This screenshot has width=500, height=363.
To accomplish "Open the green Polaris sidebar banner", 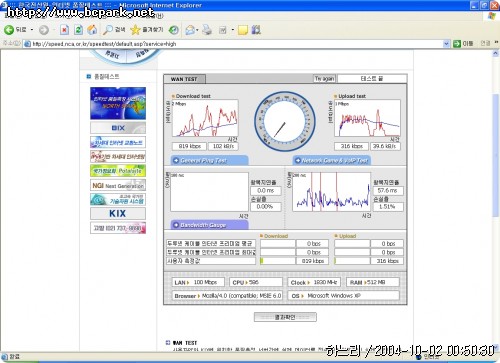I will [118, 171].
